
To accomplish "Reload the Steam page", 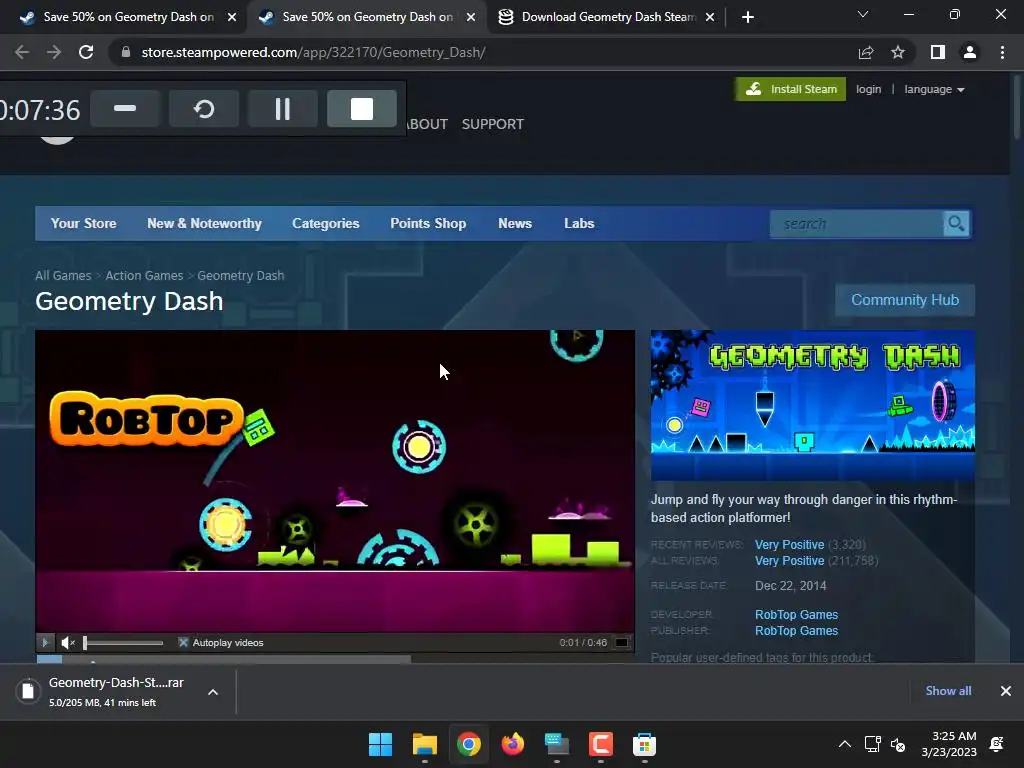I will [86, 52].
